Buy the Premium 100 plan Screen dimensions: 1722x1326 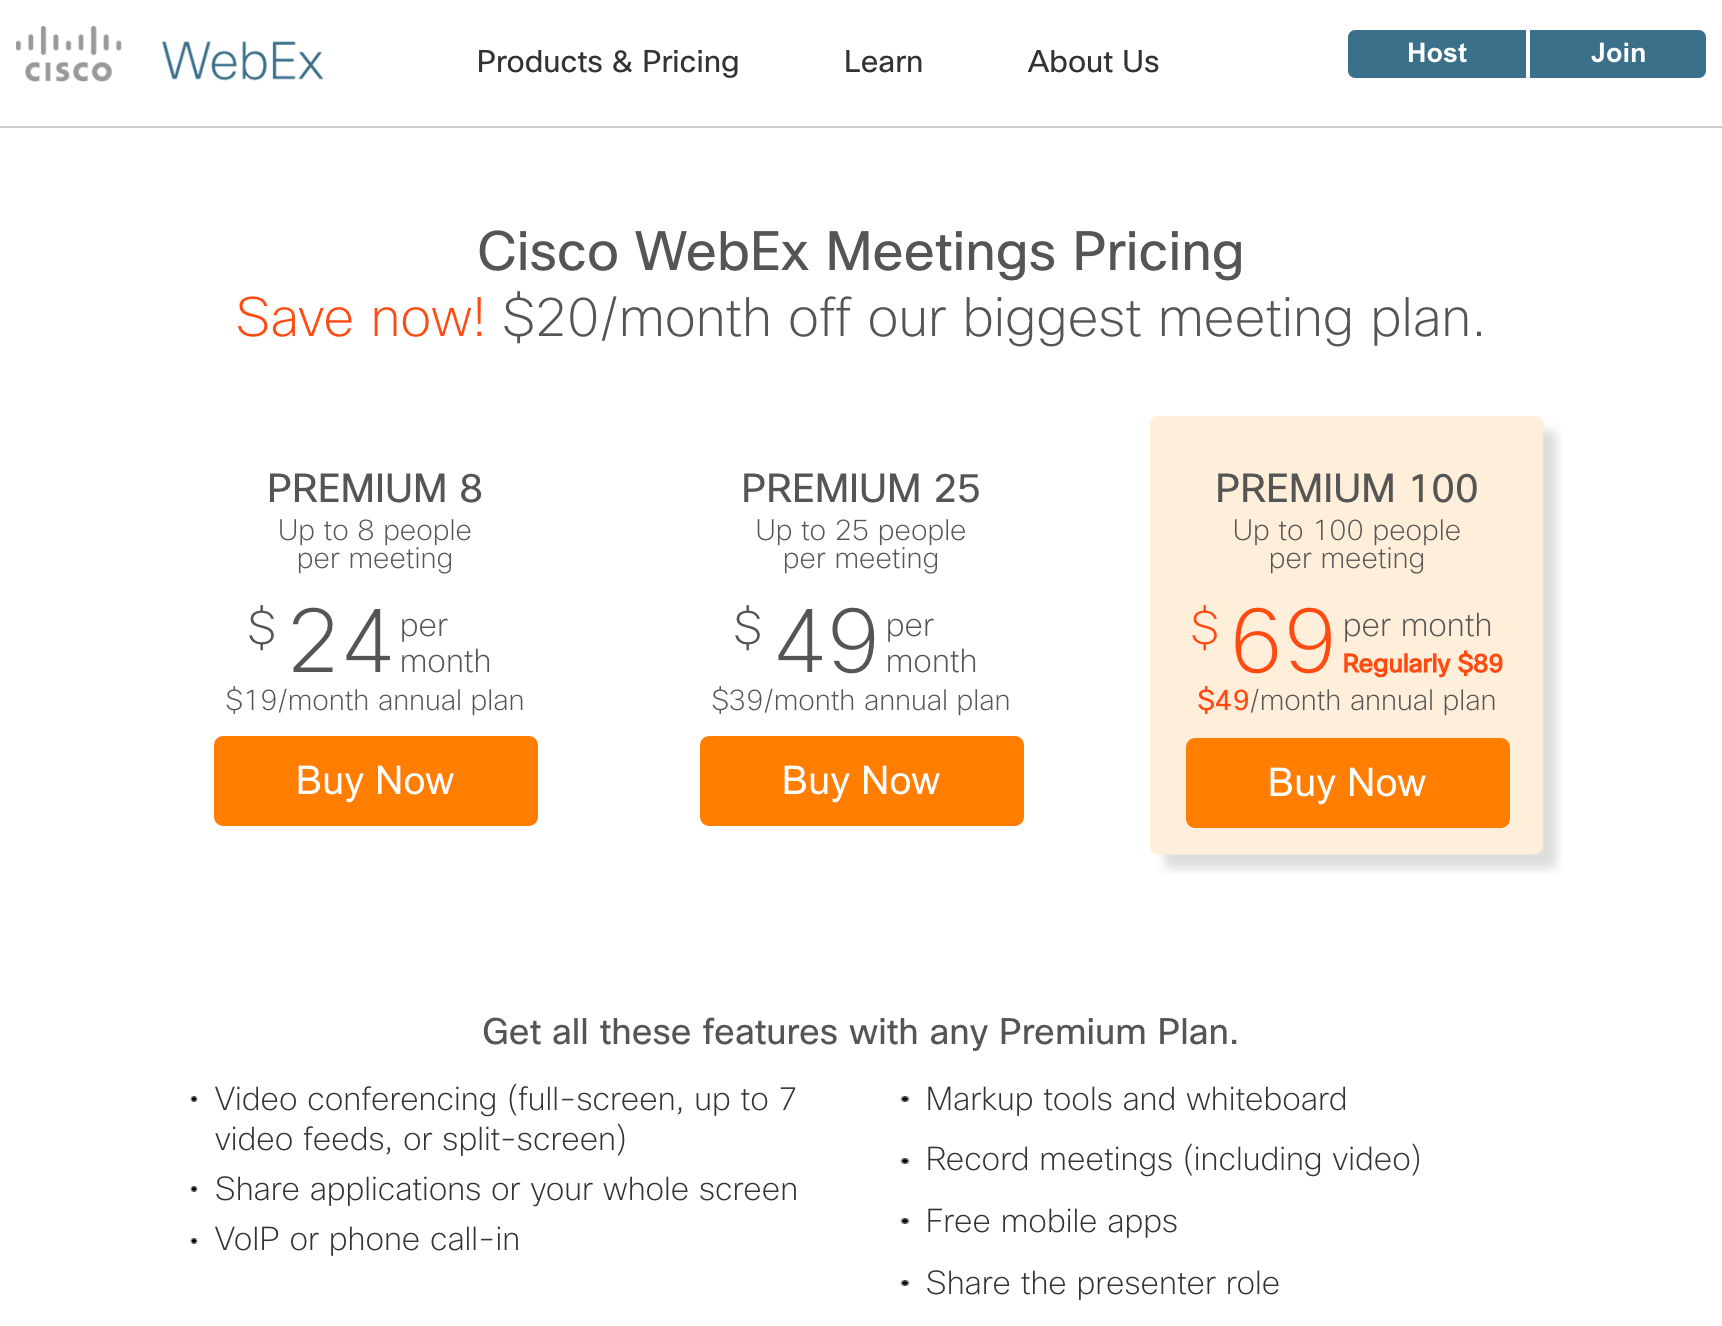(1348, 783)
